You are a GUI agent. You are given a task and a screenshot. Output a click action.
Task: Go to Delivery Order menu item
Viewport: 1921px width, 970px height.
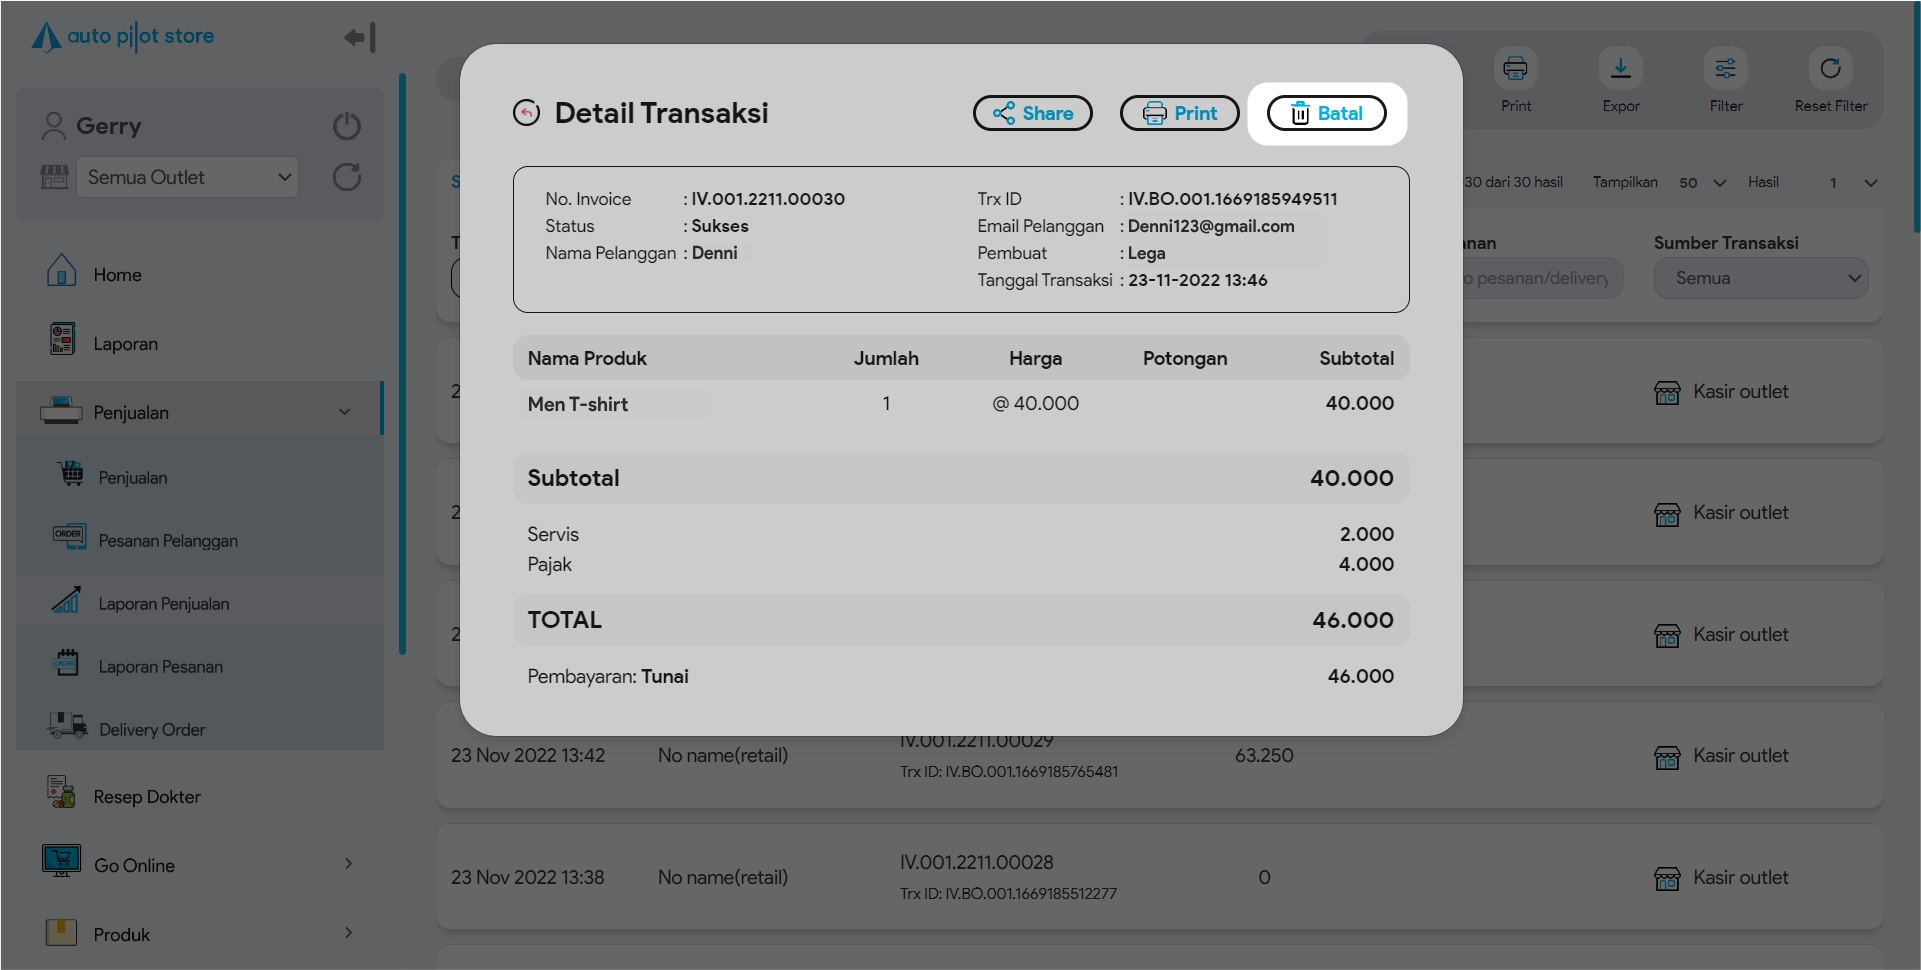click(x=152, y=729)
